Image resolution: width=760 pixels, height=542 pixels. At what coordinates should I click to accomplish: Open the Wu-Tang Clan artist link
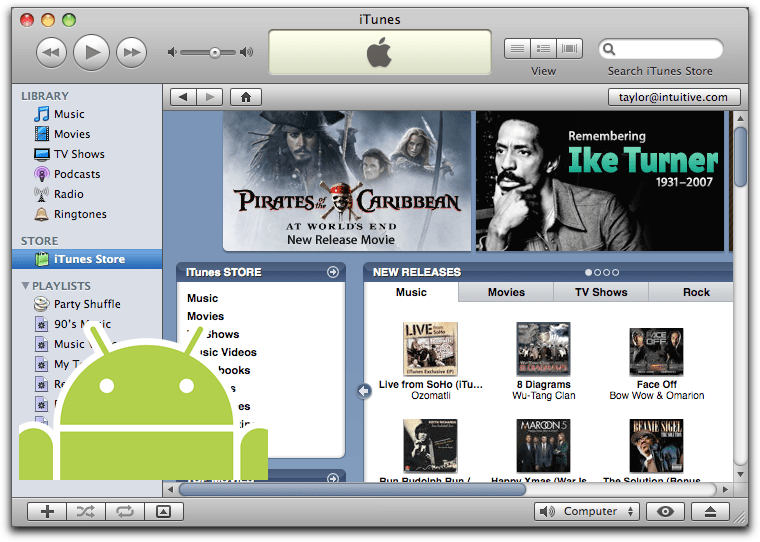pos(543,396)
